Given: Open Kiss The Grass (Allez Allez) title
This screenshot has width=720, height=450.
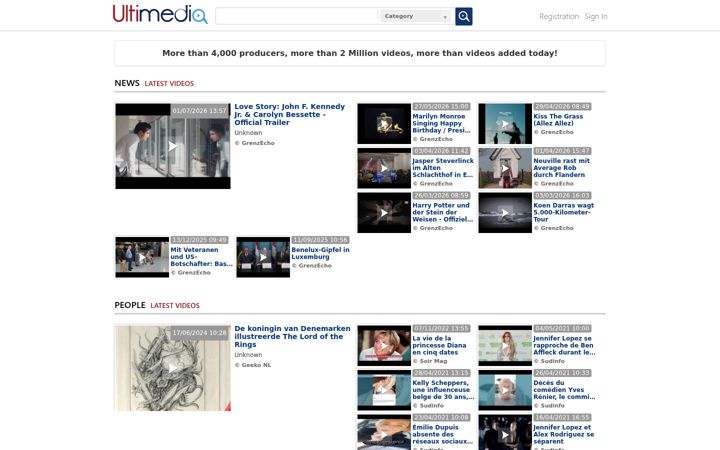Looking at the screenshot, I should tap(558, 120).
